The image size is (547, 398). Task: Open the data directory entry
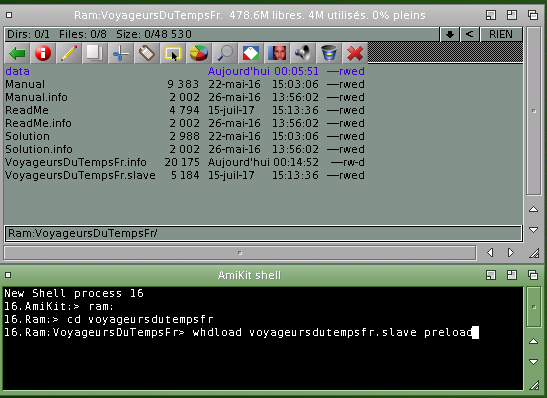coord(185,71)
